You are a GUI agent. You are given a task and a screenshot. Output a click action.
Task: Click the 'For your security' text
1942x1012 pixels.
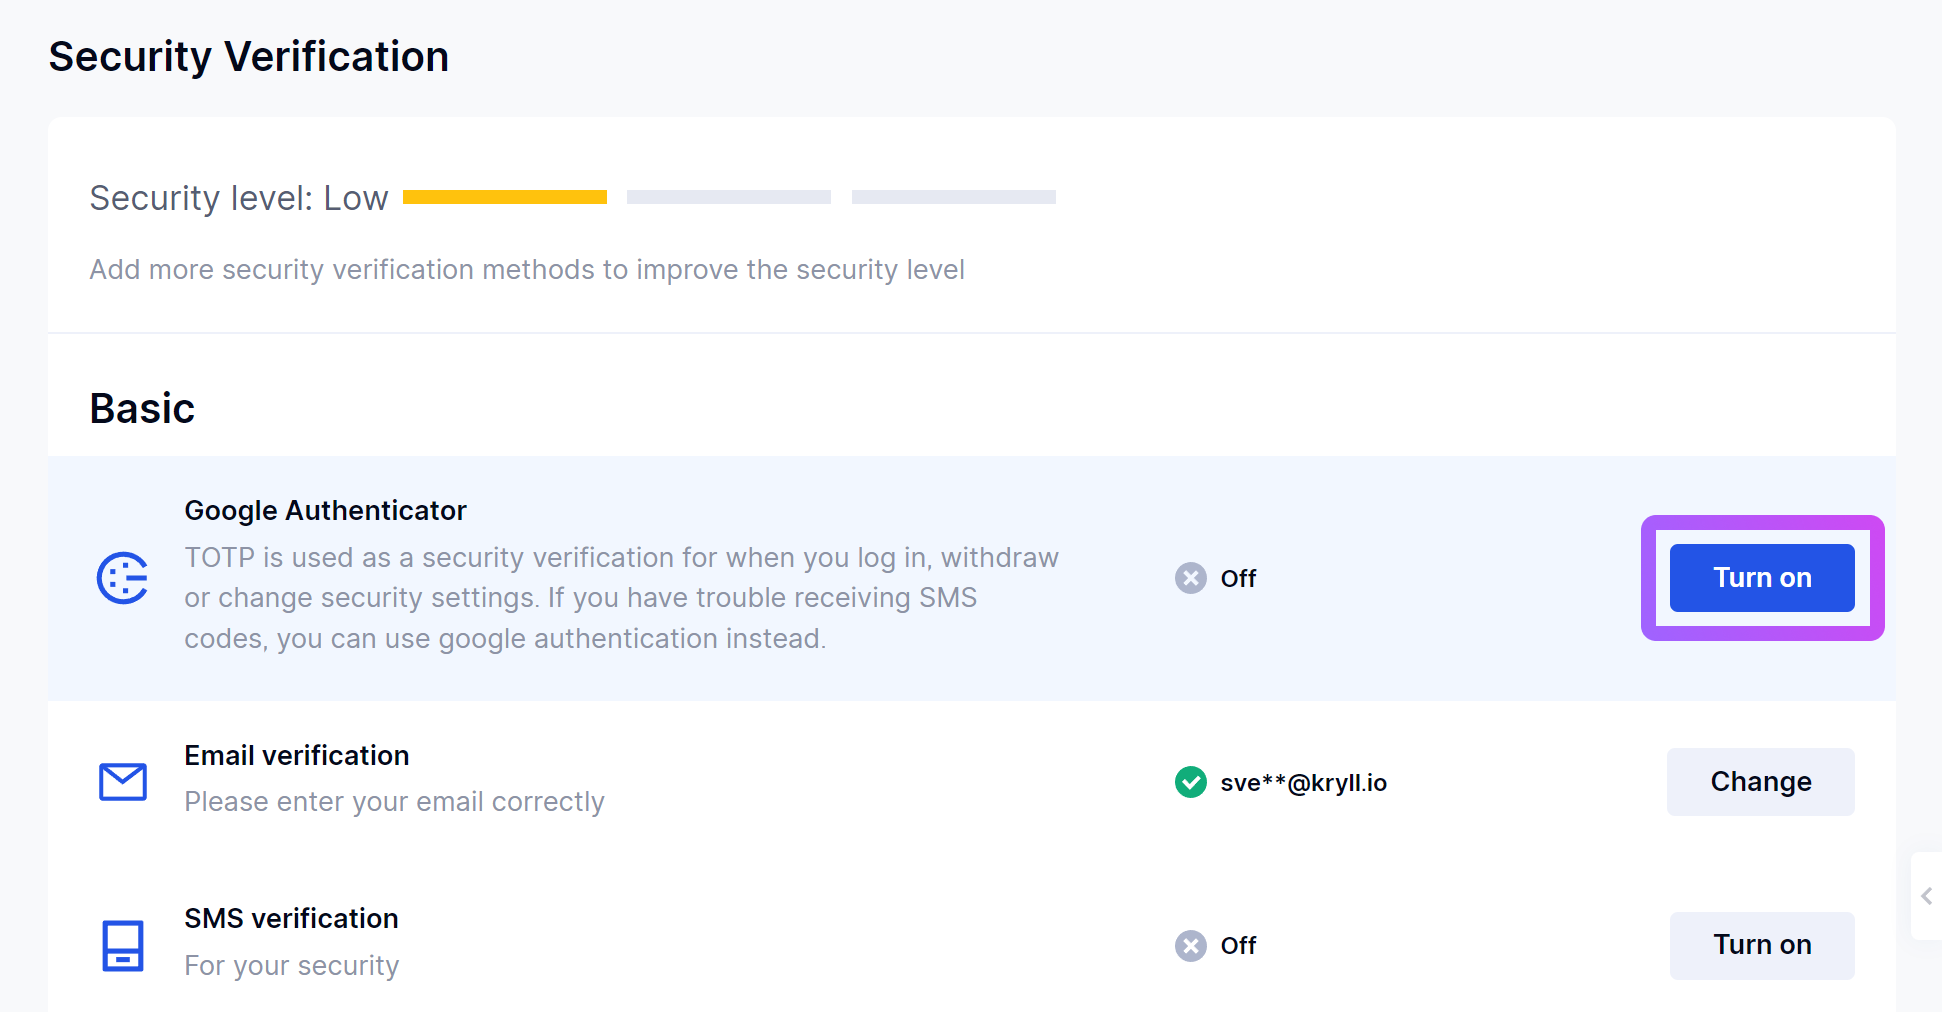(x=292, y=966)
